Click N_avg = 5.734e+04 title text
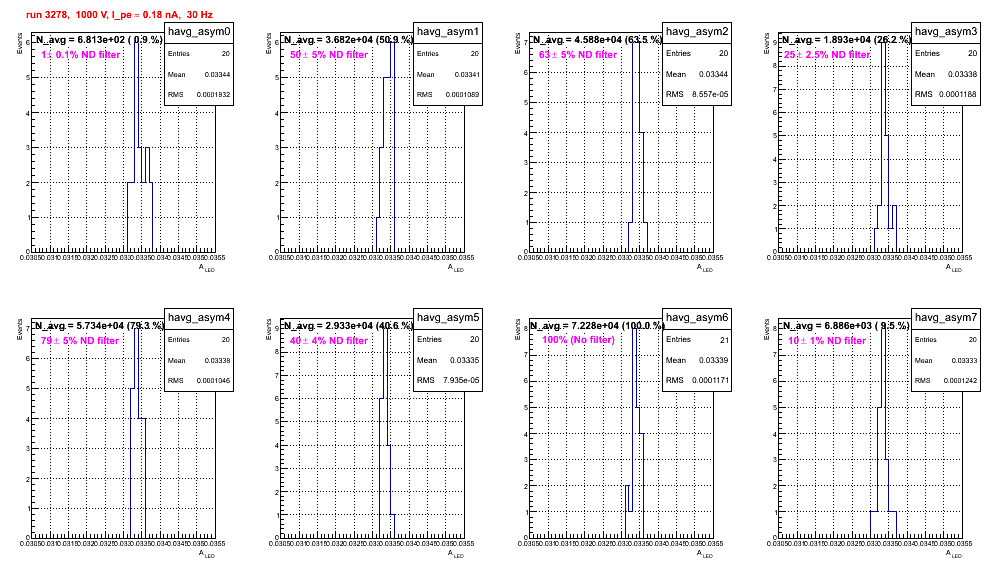The image size is (996, 572). [99, 325]
